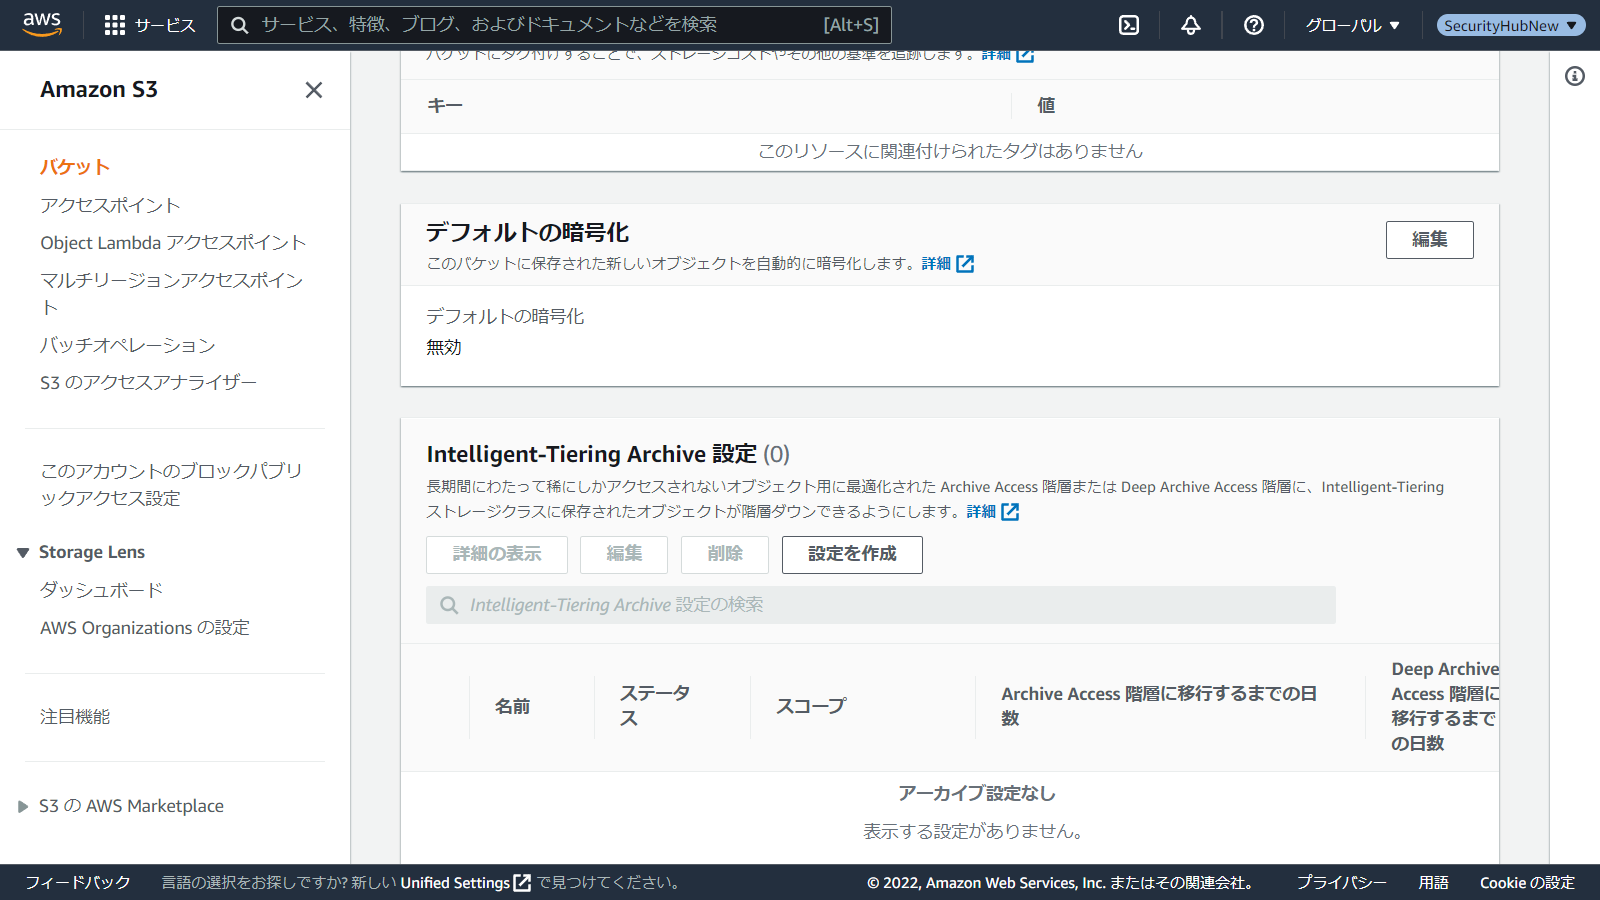Click the search magnifier icon in top bar
This screenshot has height=900, width=1600.
click(240, 25)
